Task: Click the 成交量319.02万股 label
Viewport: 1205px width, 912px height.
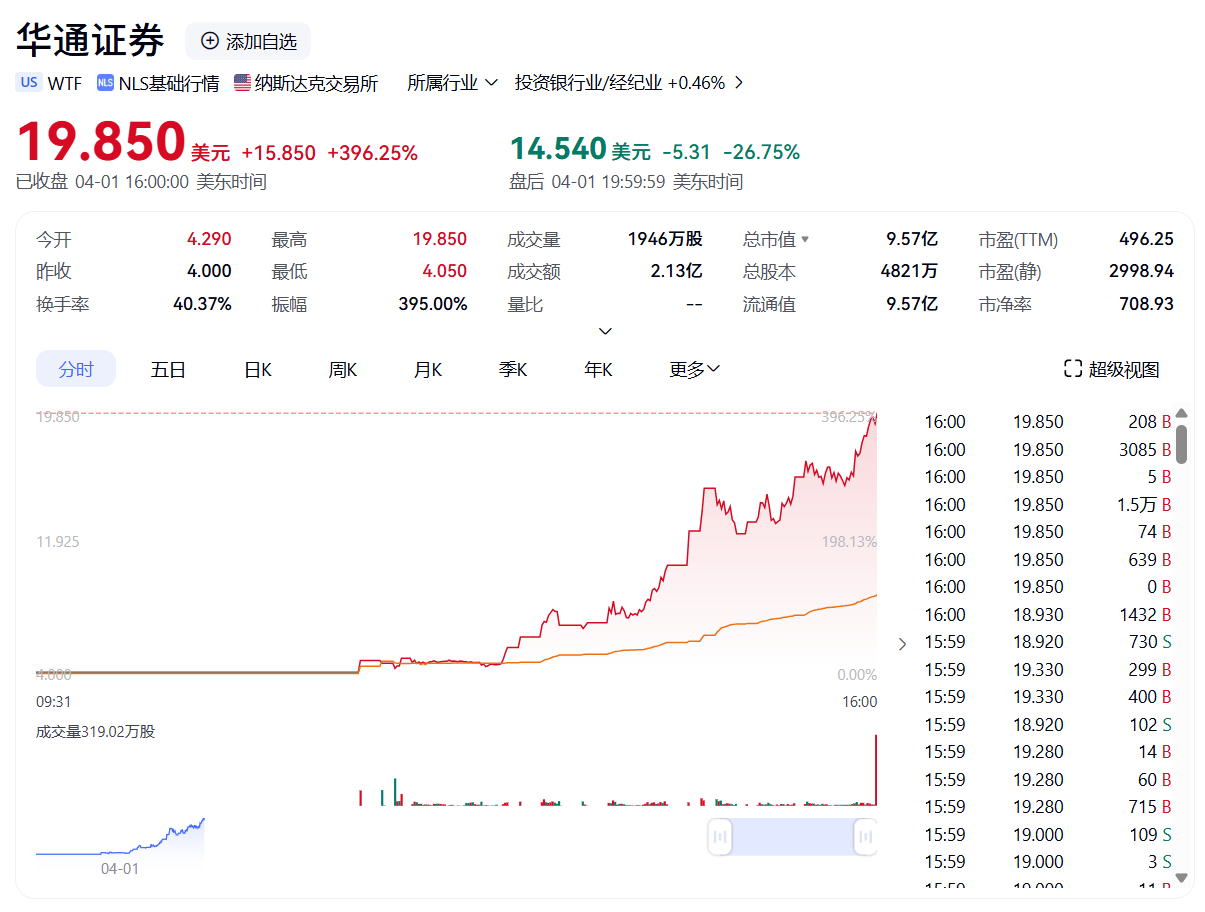Action: point(96,732)
